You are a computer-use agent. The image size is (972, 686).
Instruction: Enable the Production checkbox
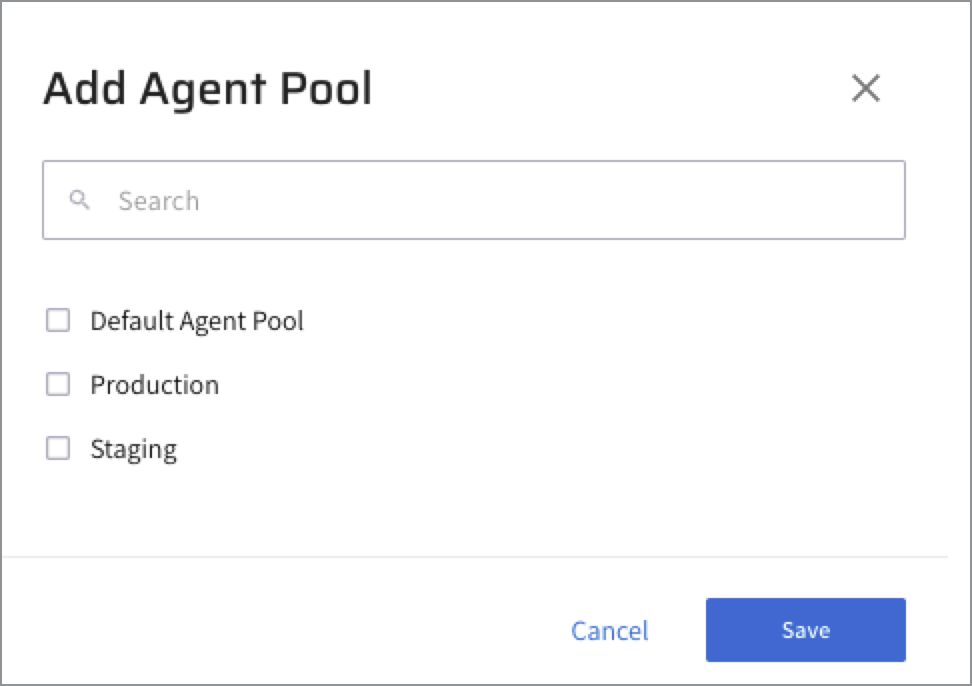pos(59,385)
